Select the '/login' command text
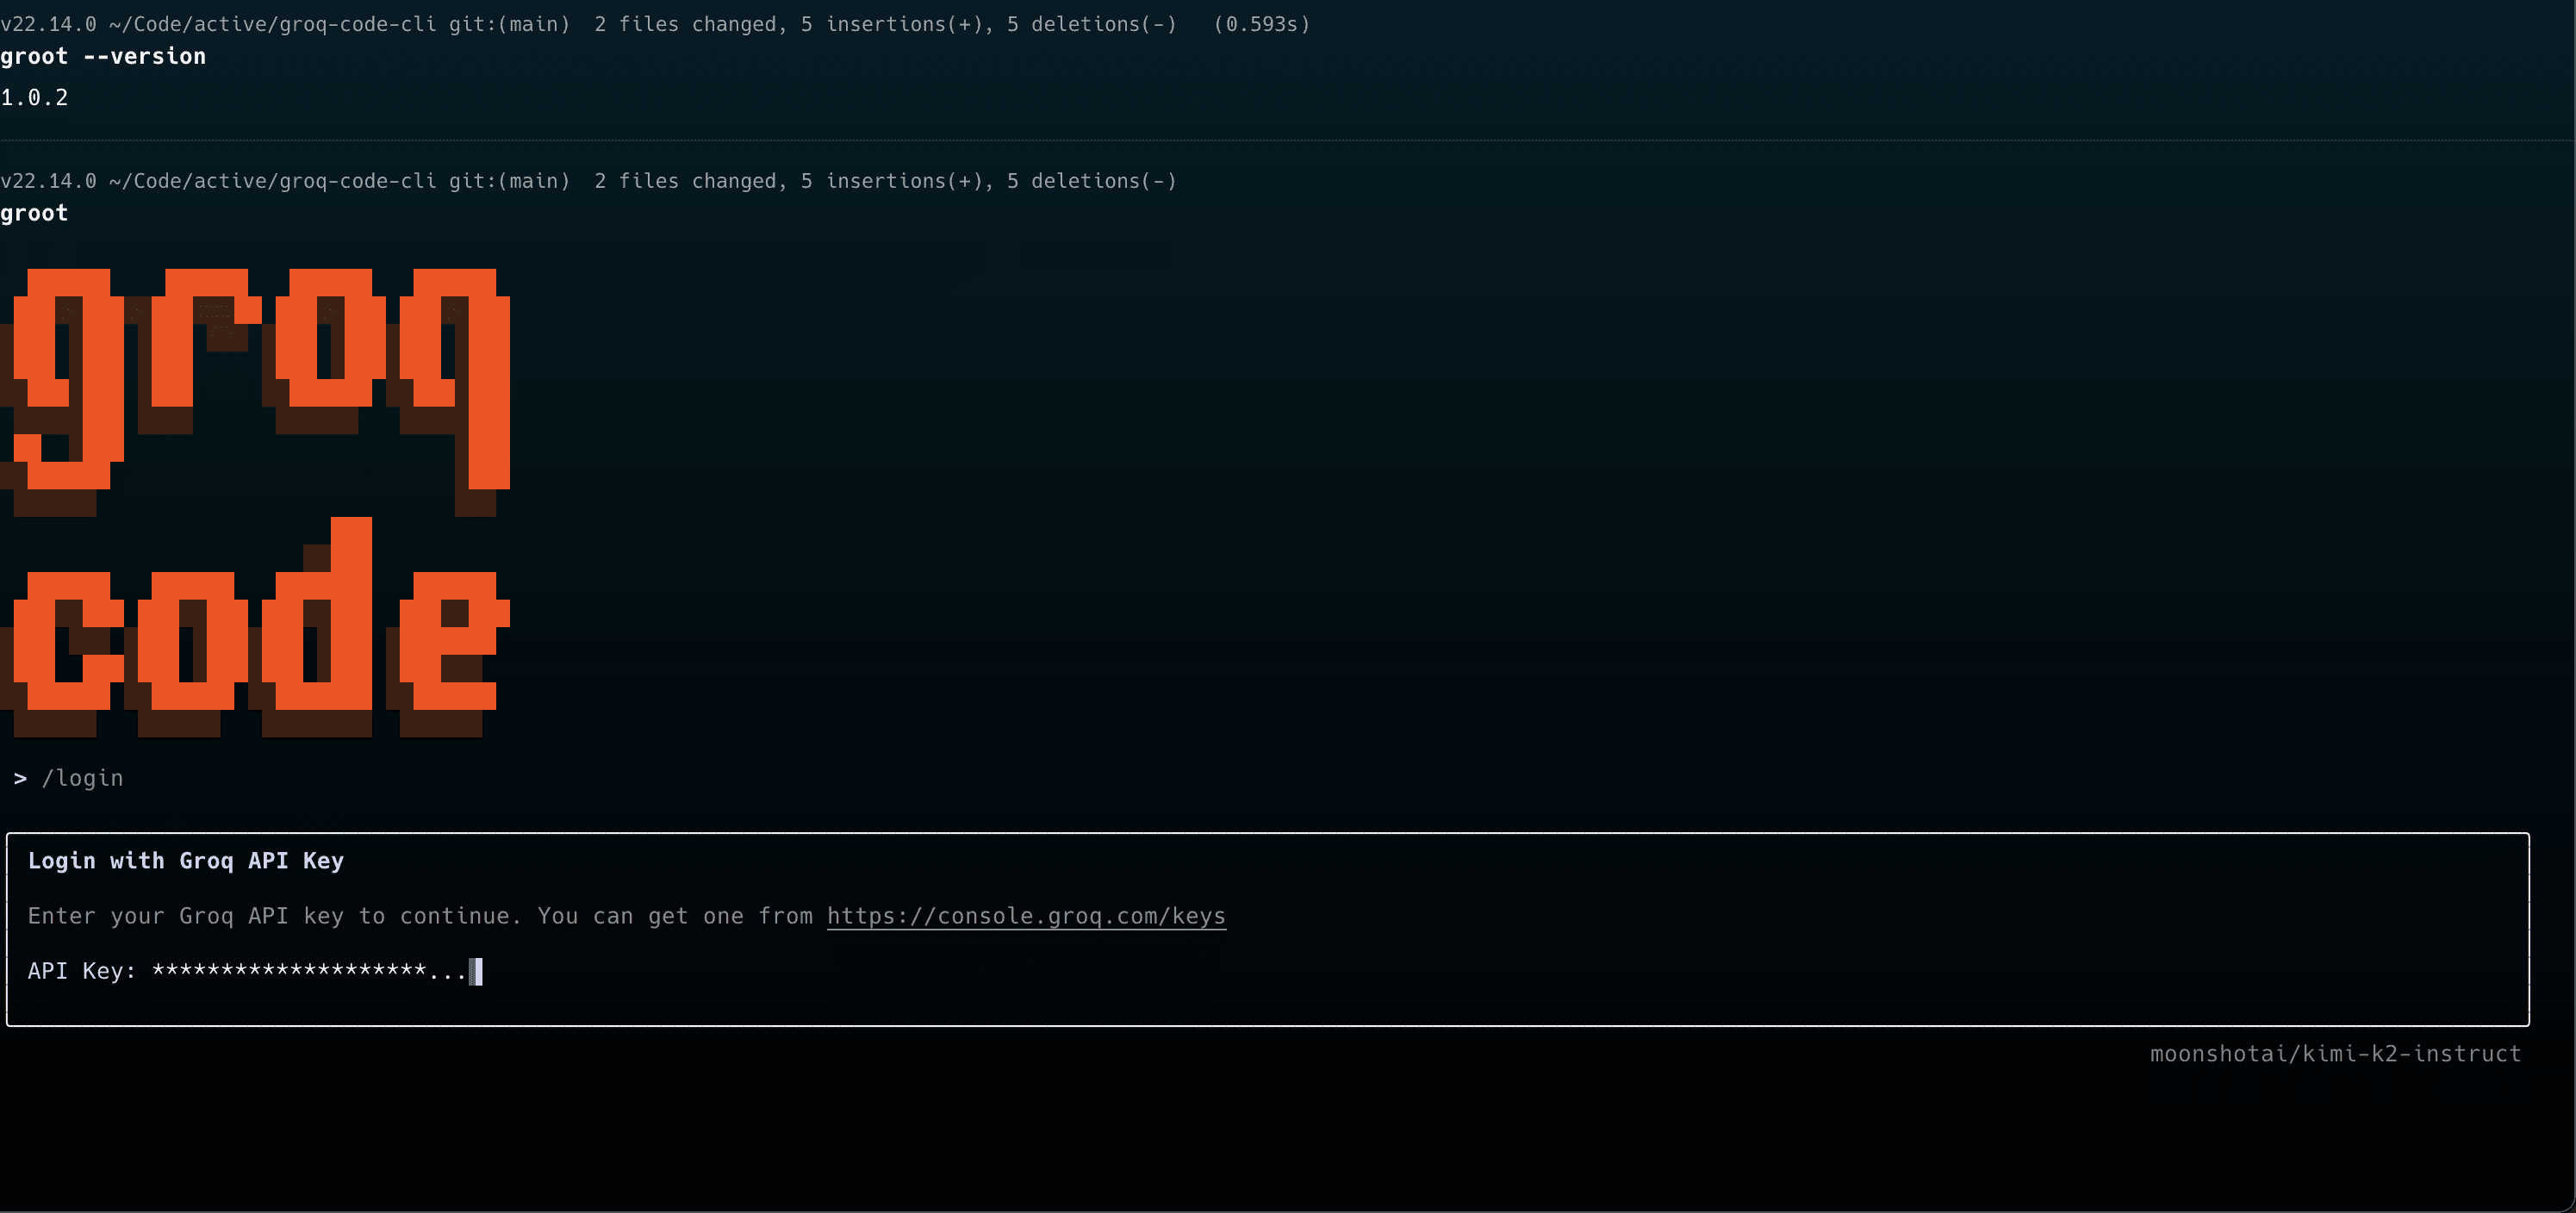This screenshot has width=2576, height=1213. coord(82,778)
